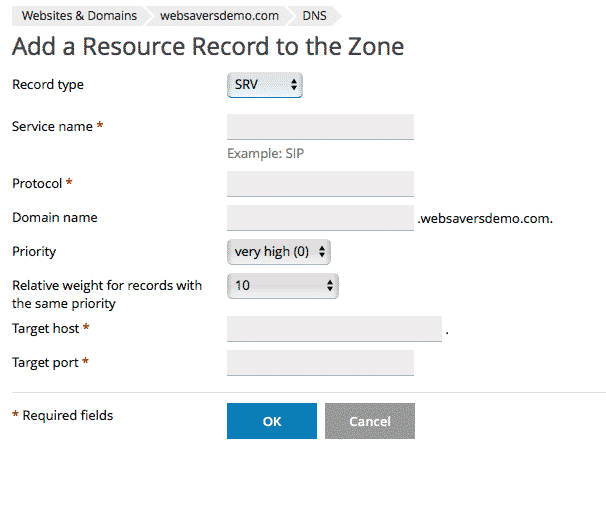Open websaversdemo.com breadcrumb link
The height and width of the screenshot is (528, 606).
tap(219, 16)
